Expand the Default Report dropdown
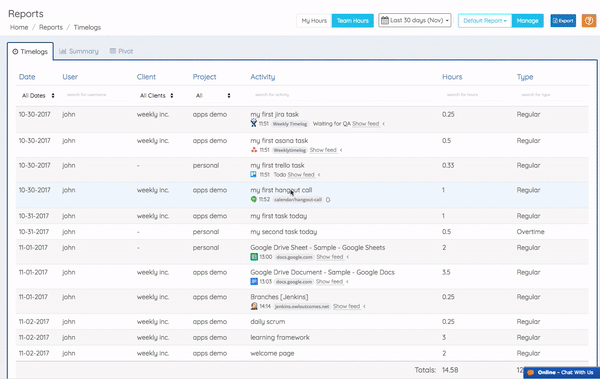 click(485, 21)
